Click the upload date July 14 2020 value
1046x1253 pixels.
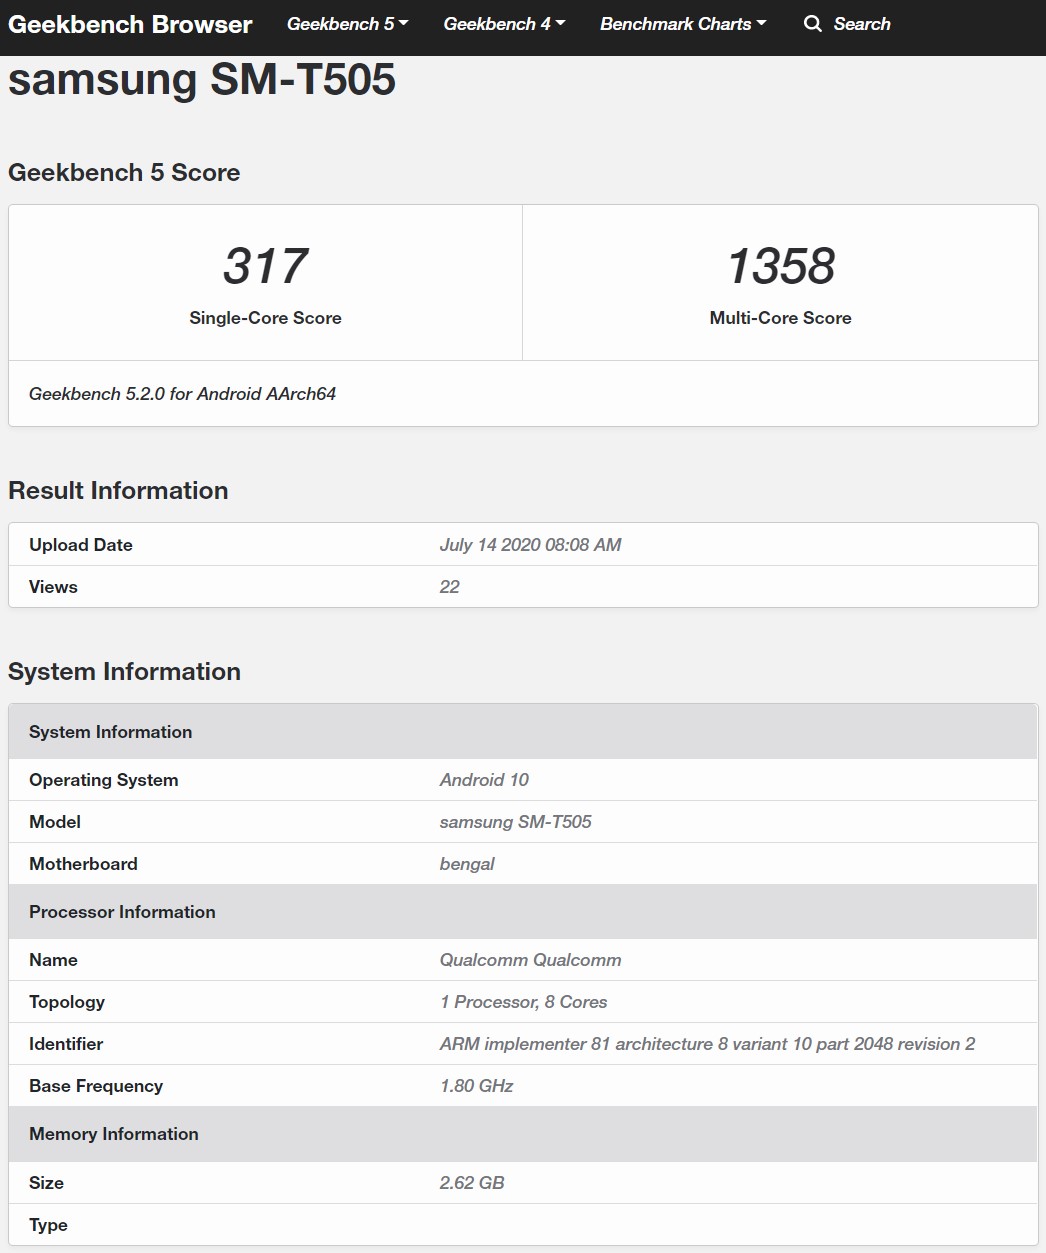pyautogui.click(x=530, y=545)
